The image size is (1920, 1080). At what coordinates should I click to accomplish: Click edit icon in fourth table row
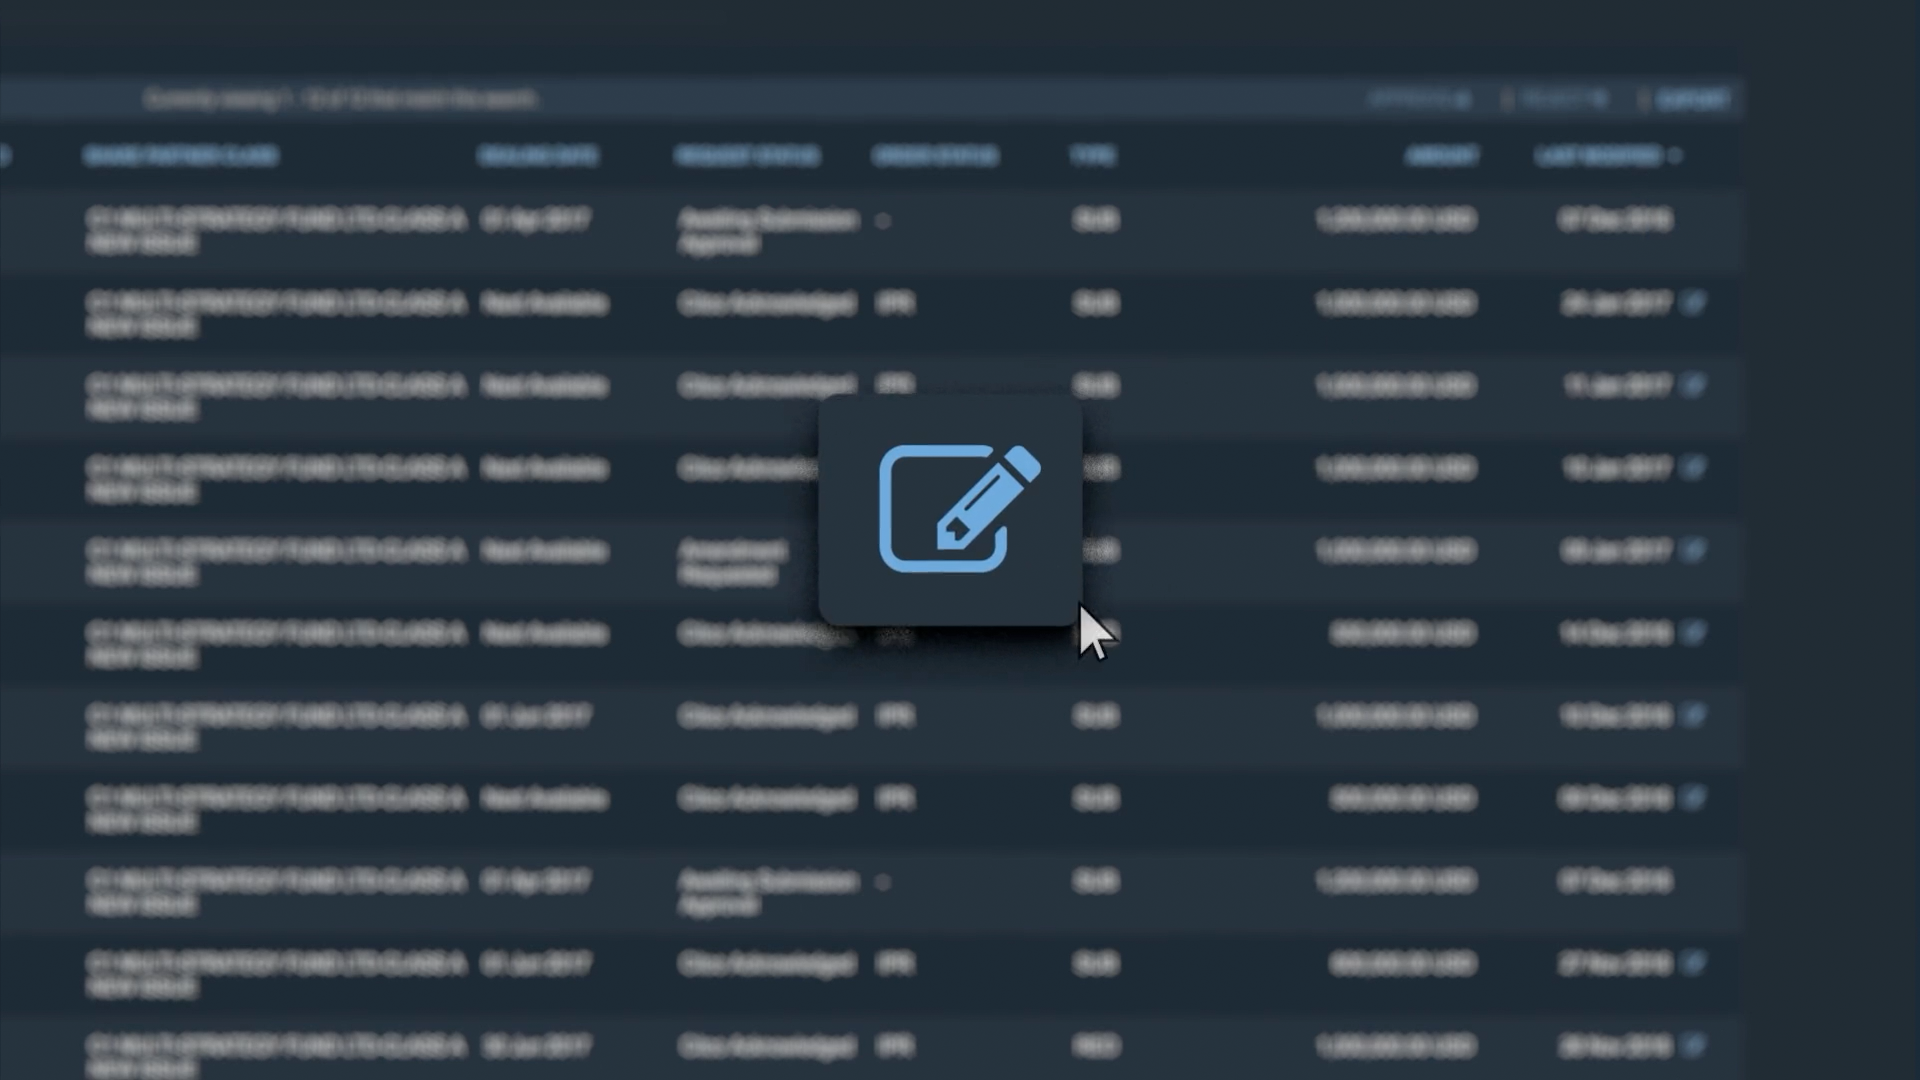(x=1692, y=467)
